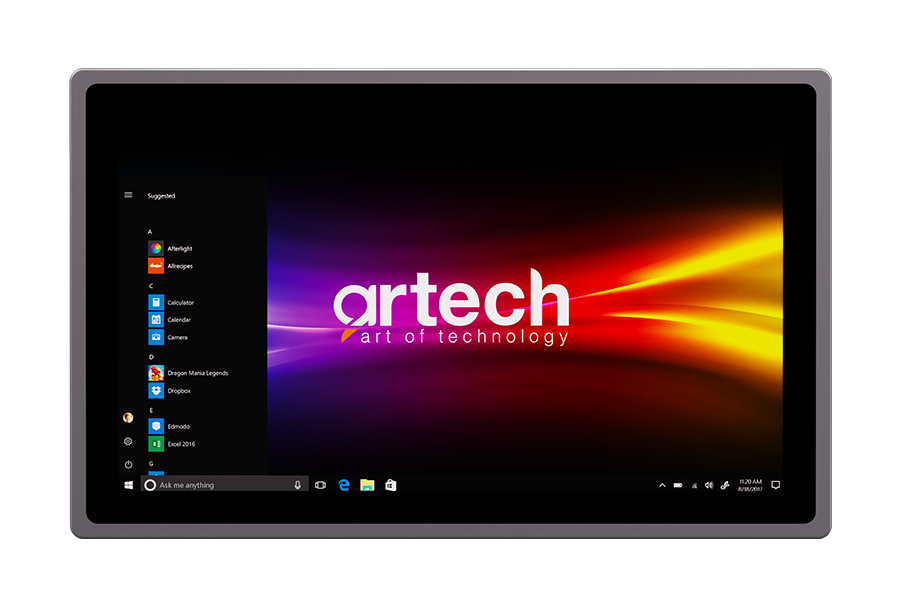Show hidden system tray icons
The width and height of the screenshot is (900, 607).
(662, 485)
